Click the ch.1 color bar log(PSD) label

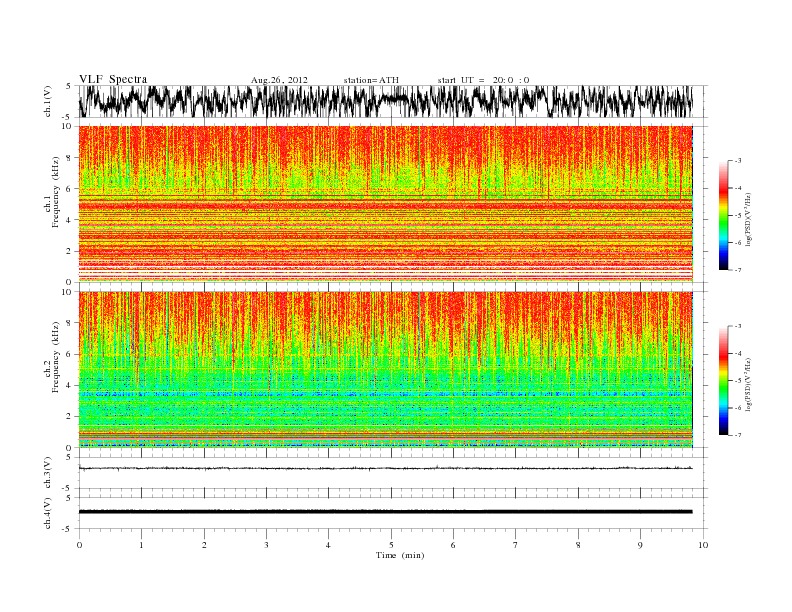click(x=748, y=219)
